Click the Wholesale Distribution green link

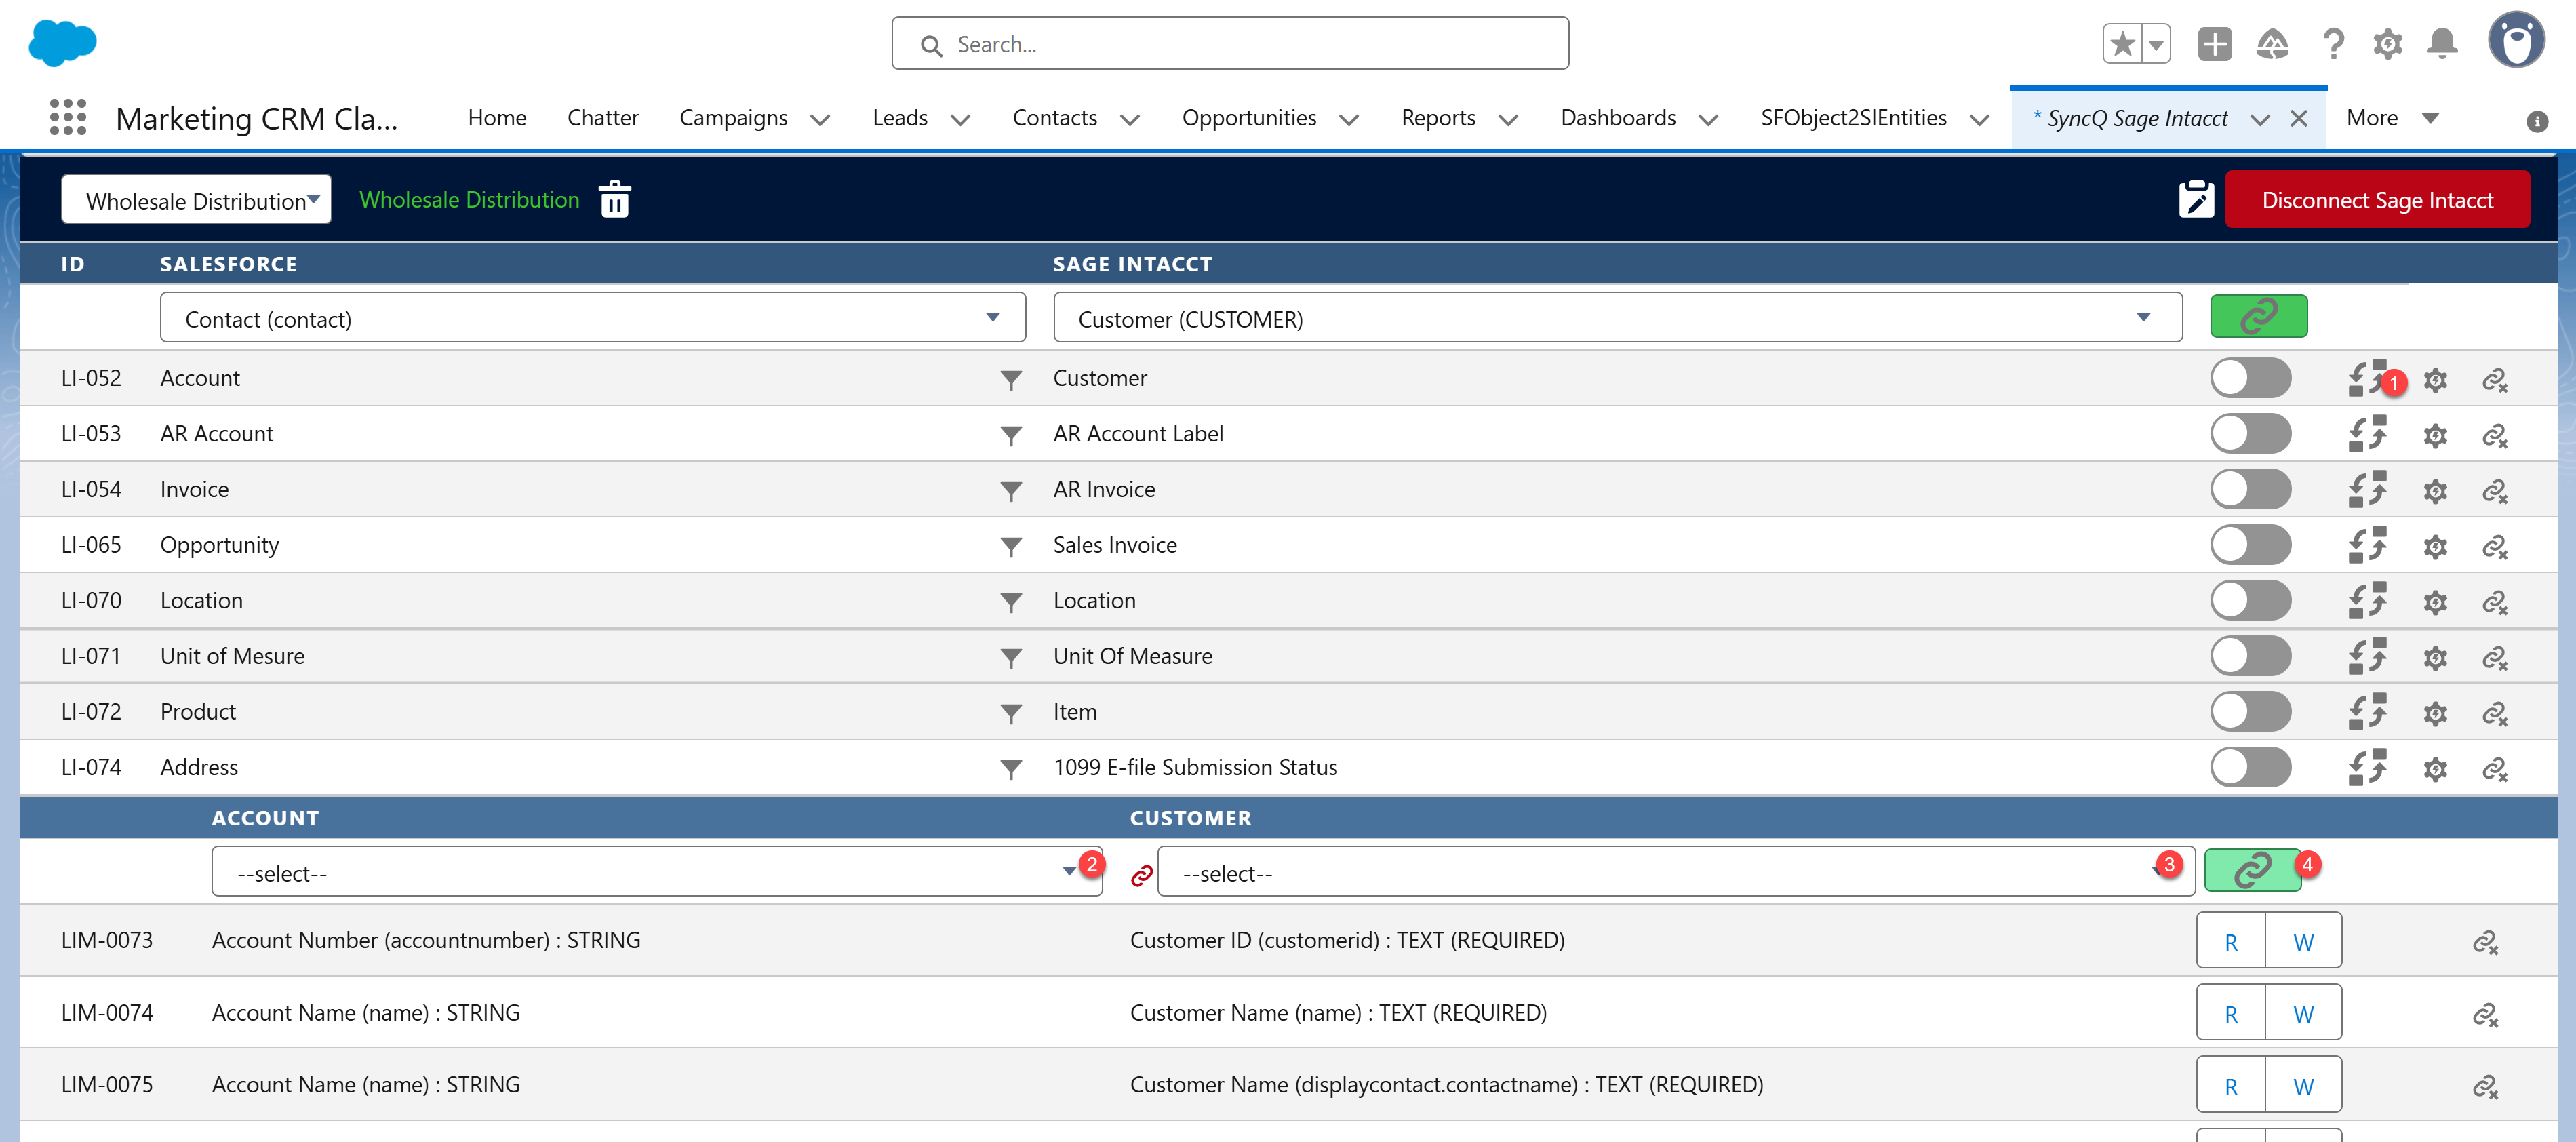point(469,199)
